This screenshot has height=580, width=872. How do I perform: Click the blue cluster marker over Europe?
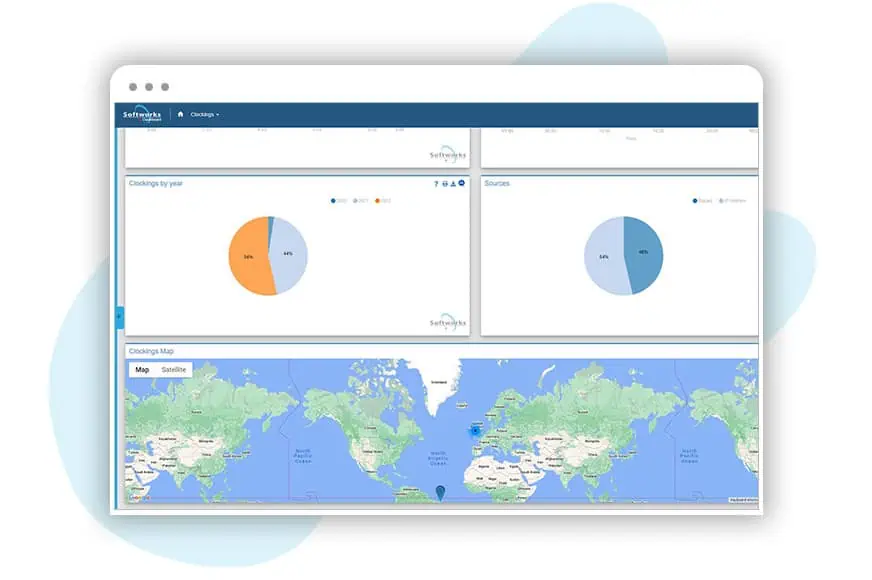(475, 430)
